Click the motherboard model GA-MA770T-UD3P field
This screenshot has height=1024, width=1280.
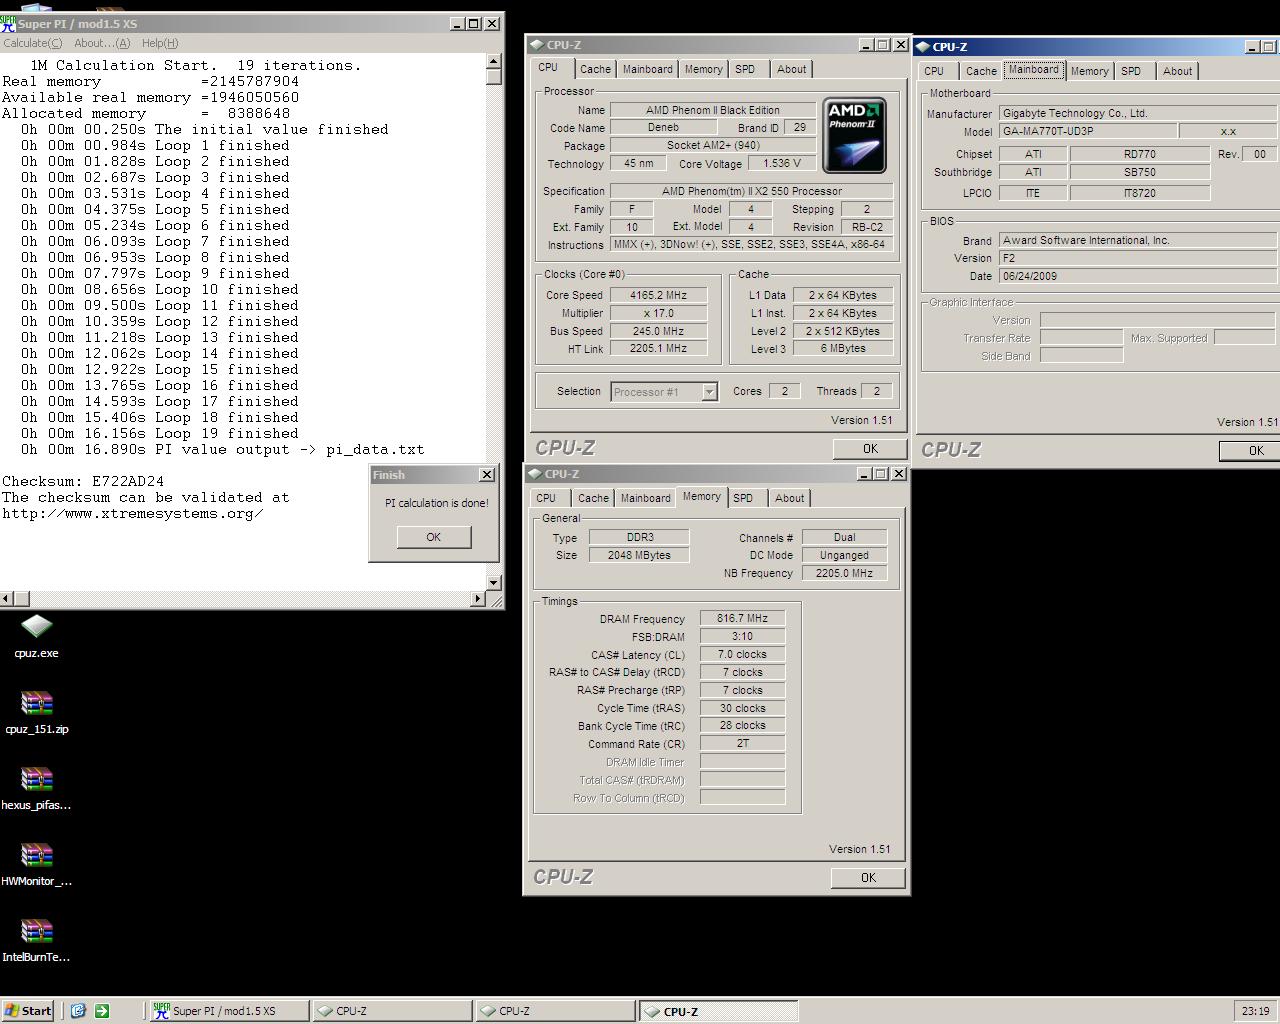point(1088,131)
